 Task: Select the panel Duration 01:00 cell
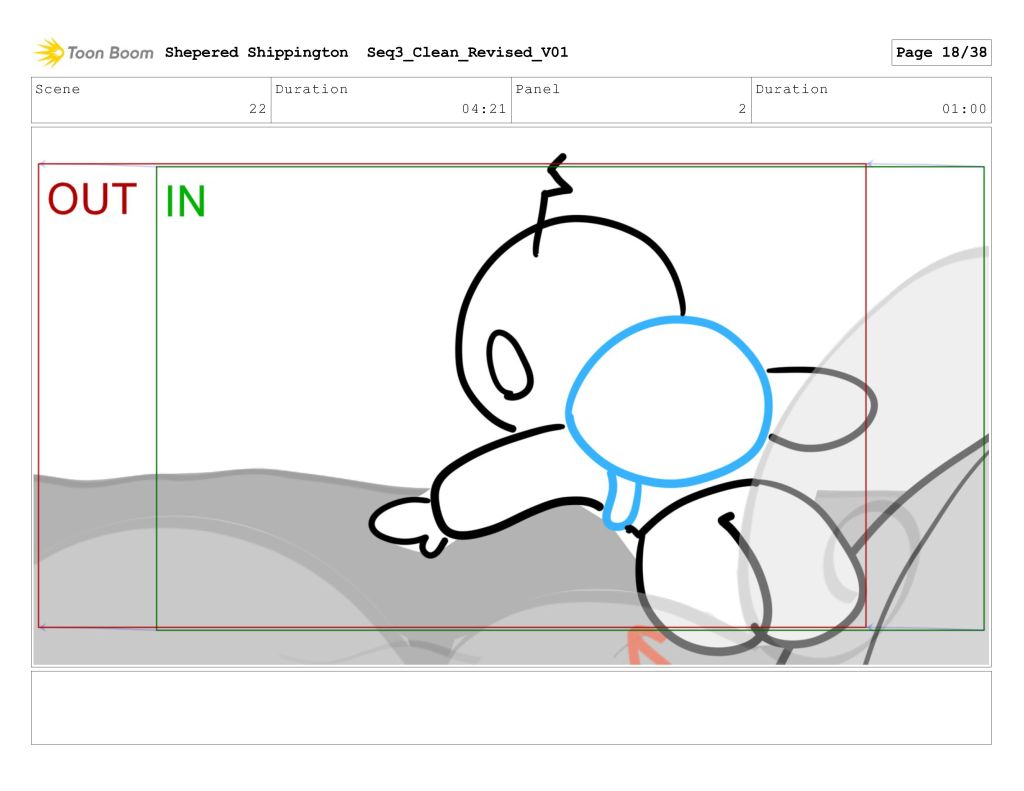(871, 100)
